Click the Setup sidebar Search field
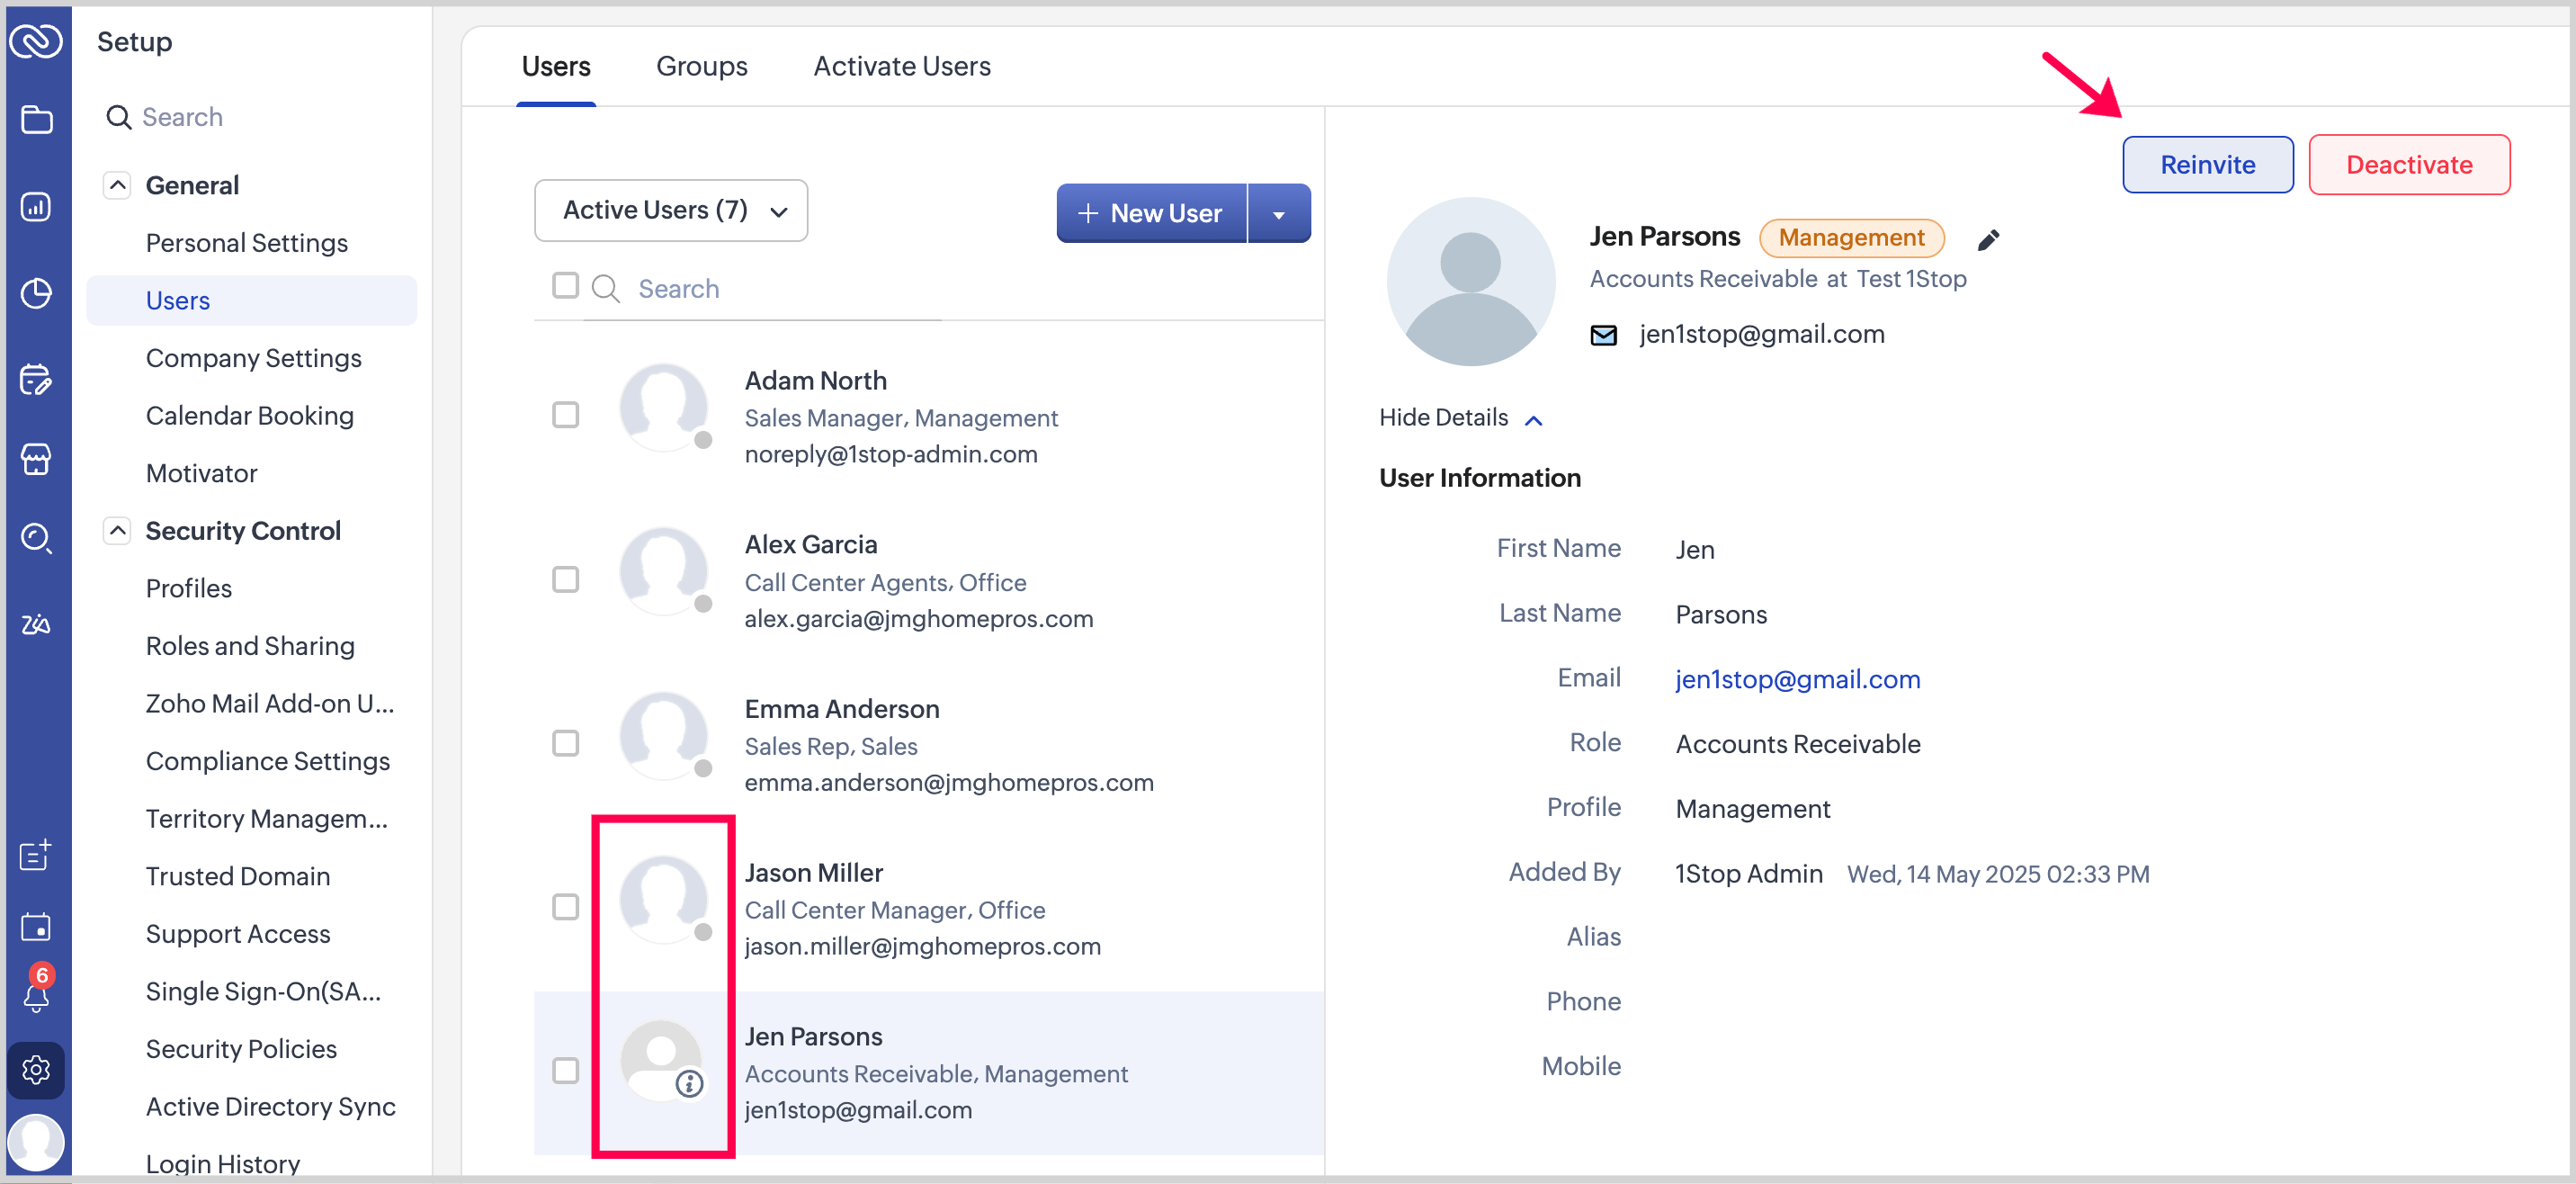 point(182,117)
